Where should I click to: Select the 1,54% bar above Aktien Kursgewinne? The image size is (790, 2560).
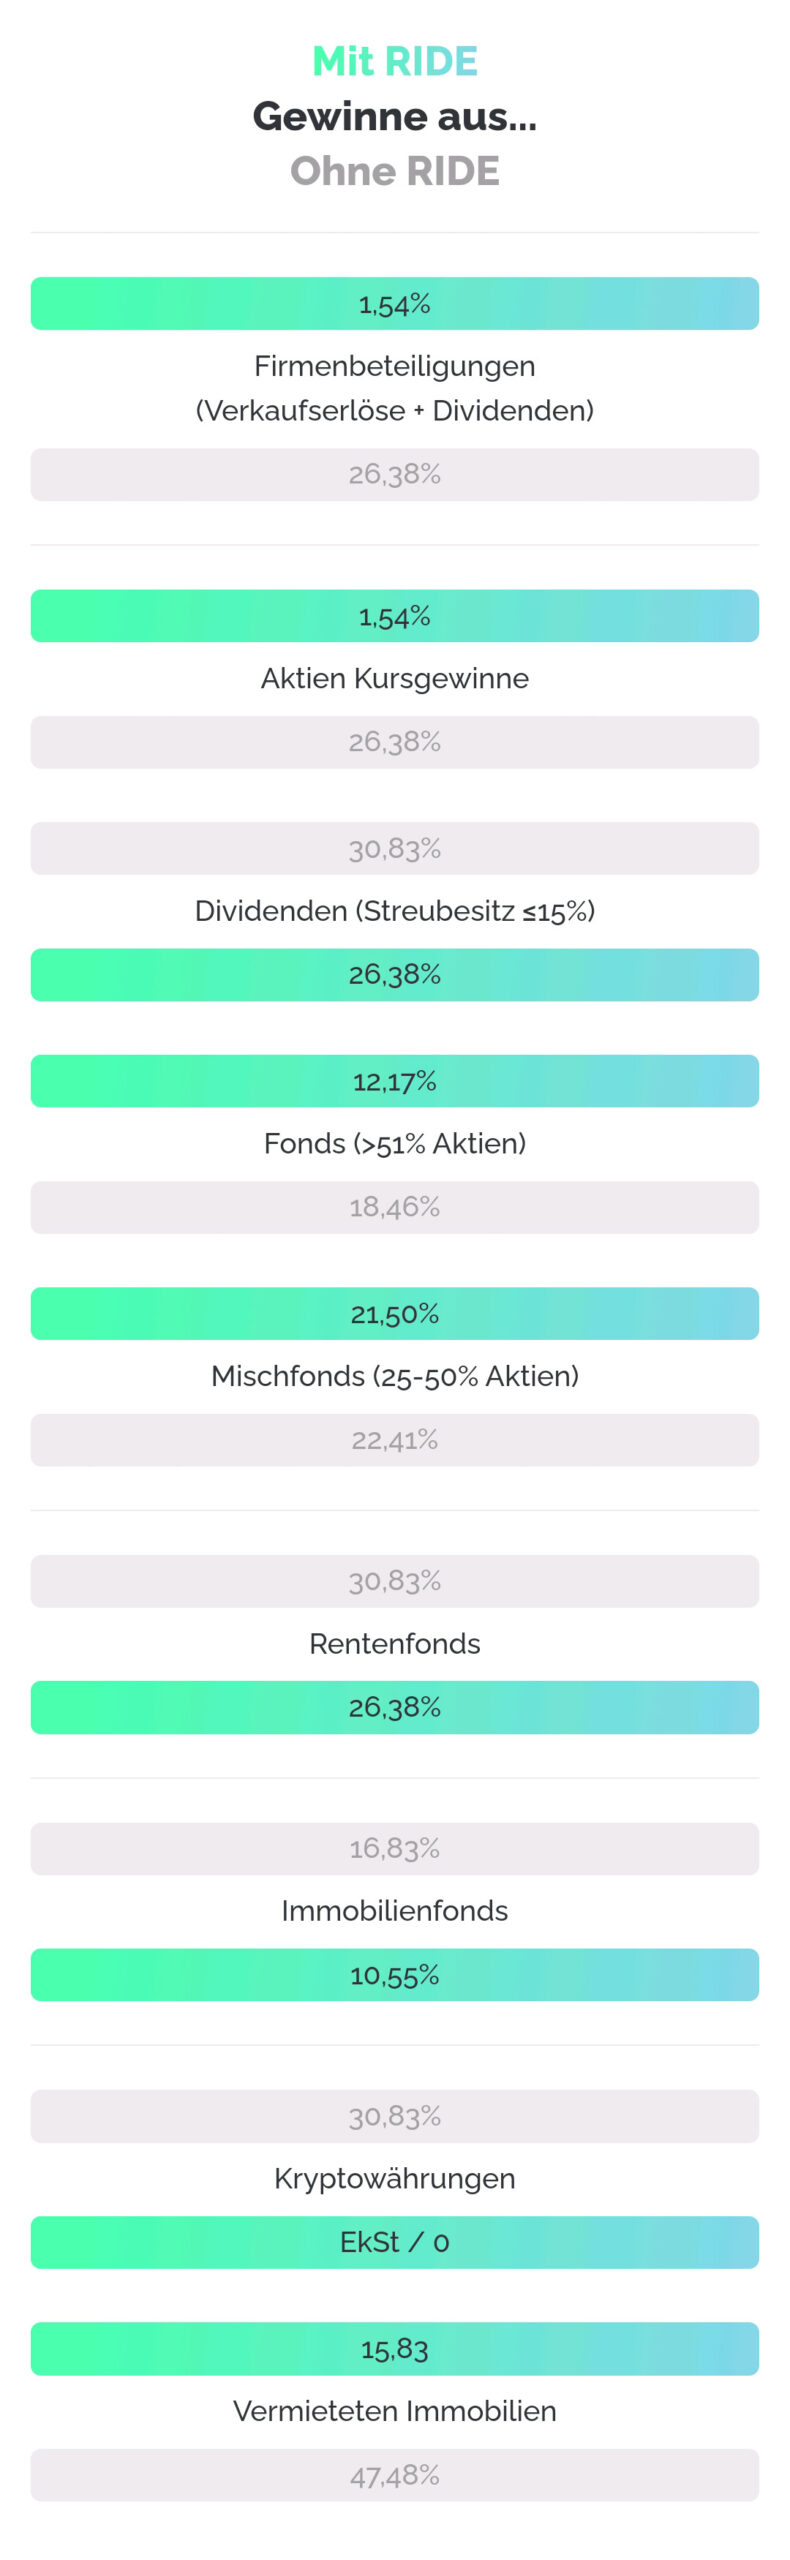[x=395, y=616]
